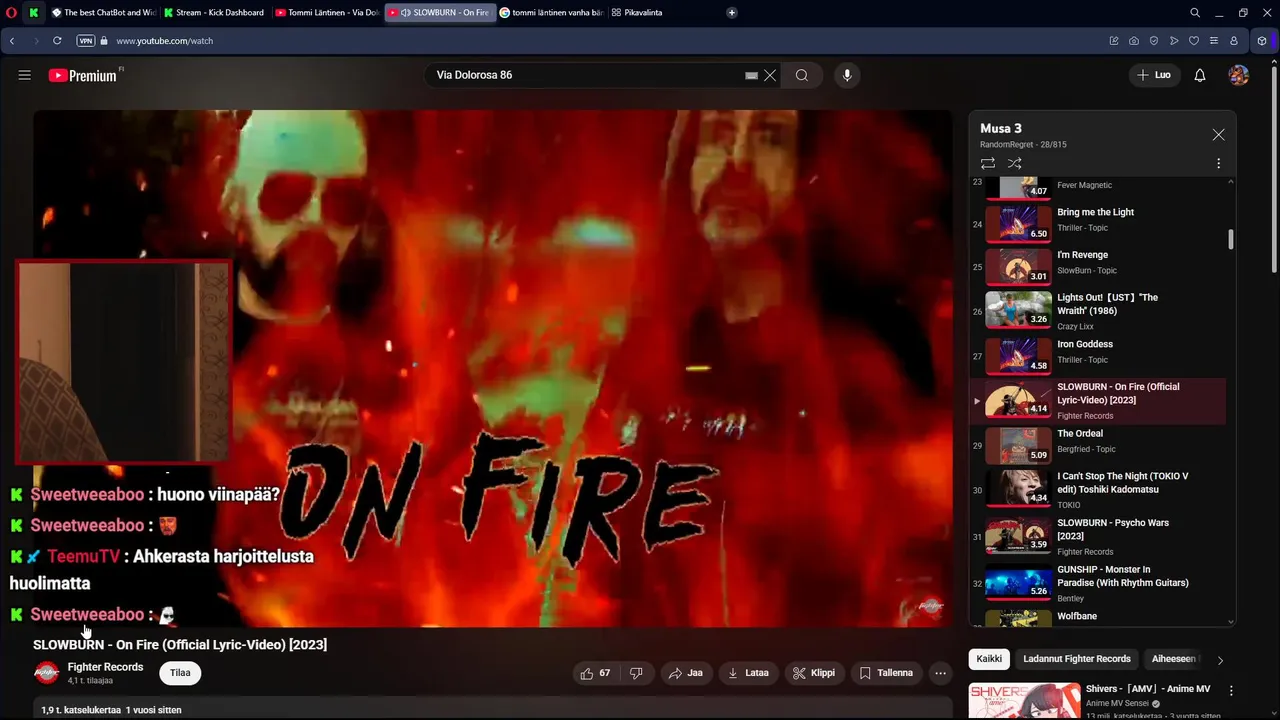1280x720 pixels.
Task: Play 'Lights Out! The Wraith (1986)' playlist item
Action: pos(1097,310)
